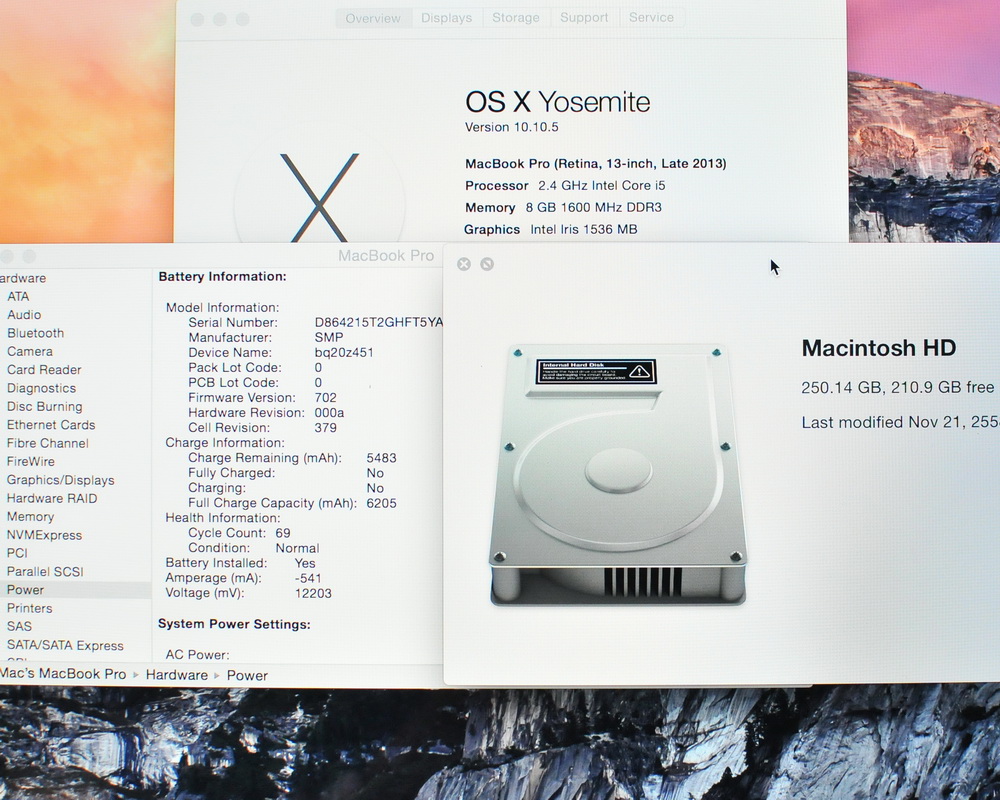The image size is (1000, 800).
Task: Switch to the Support tab
Action: (584, 18)
